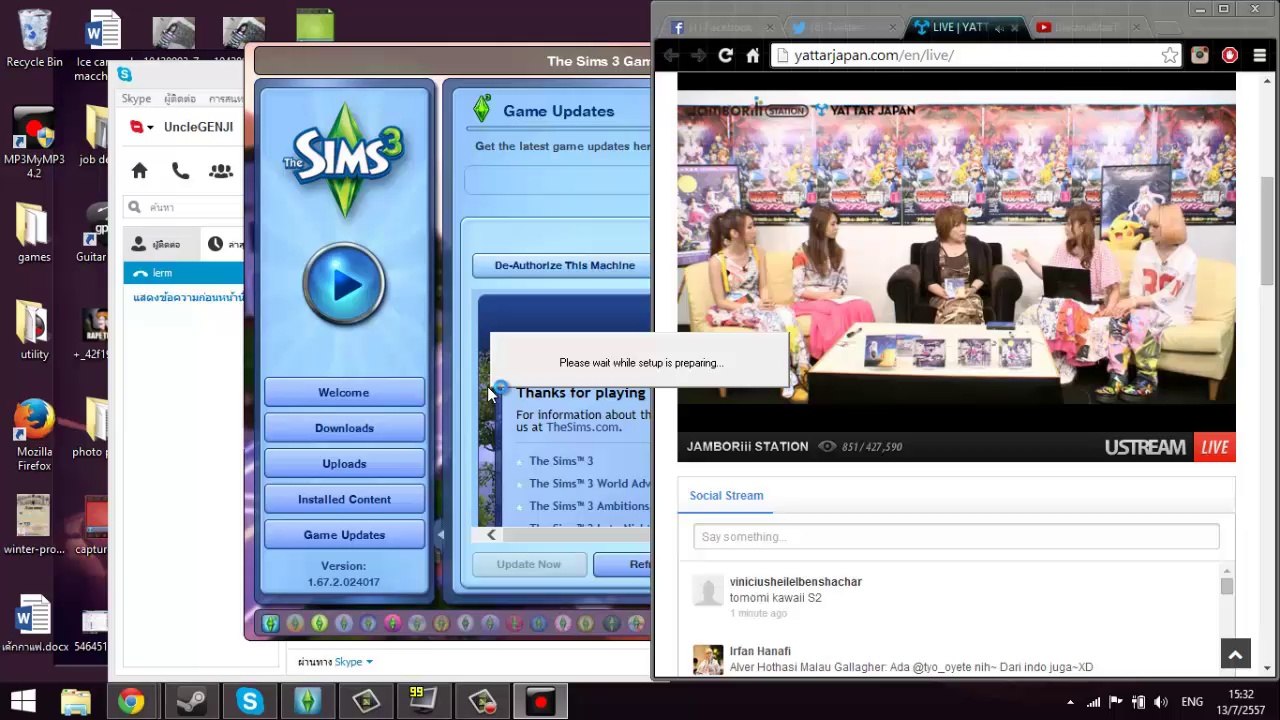Click the Instagram extension icon
Viewport: 1280px width, 720px height.
point(1200,56)
